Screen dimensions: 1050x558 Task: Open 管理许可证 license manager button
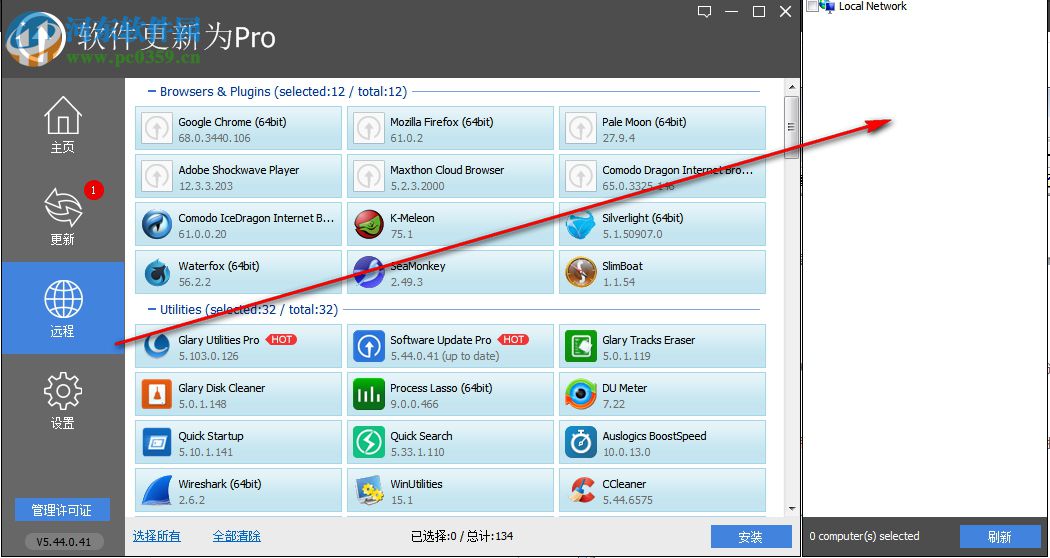pyautogui.click(x=62, y=510)
